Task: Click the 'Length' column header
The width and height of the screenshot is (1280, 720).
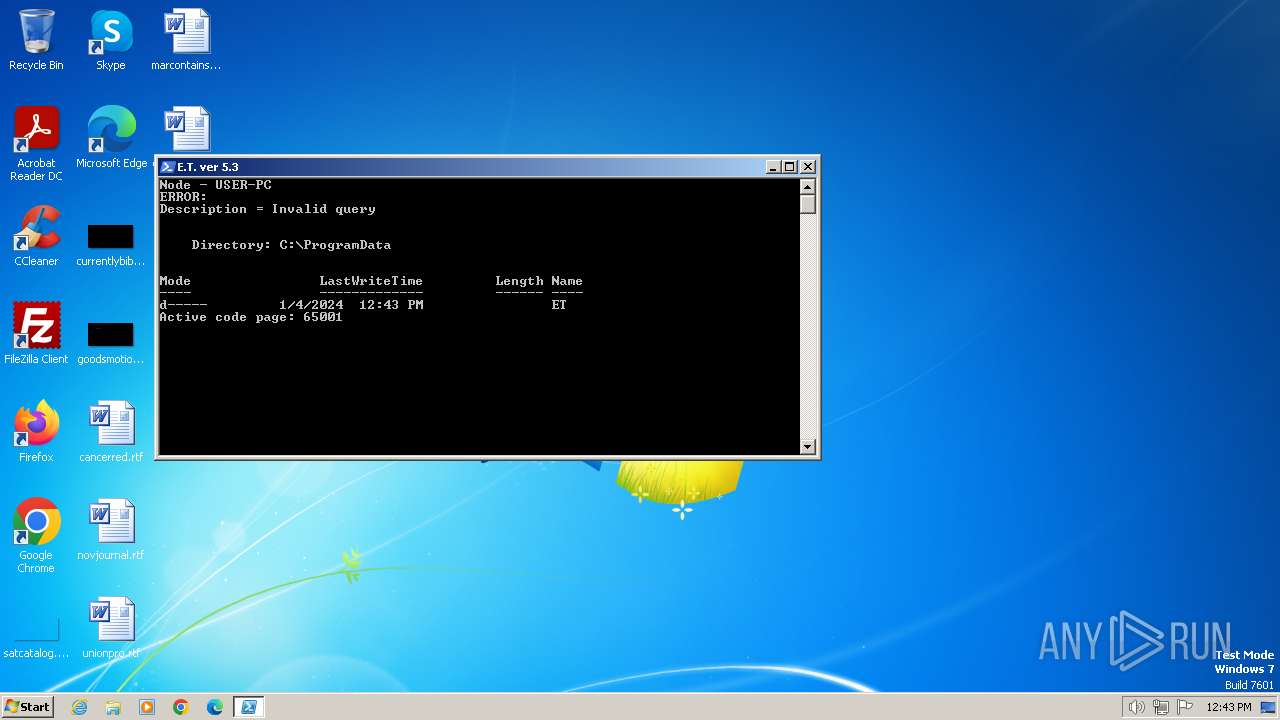Action: click(519, 281)
